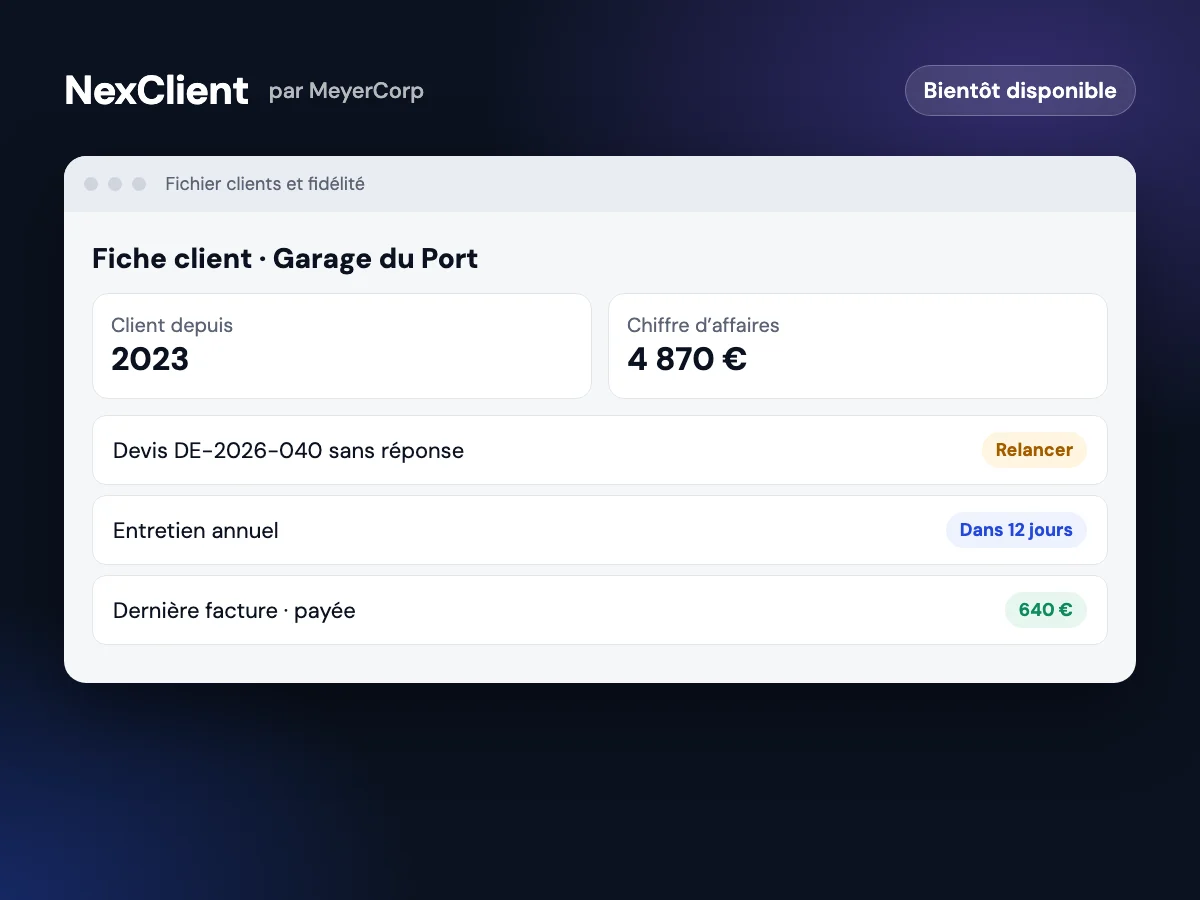Click the 2023 value

(150, 359)
